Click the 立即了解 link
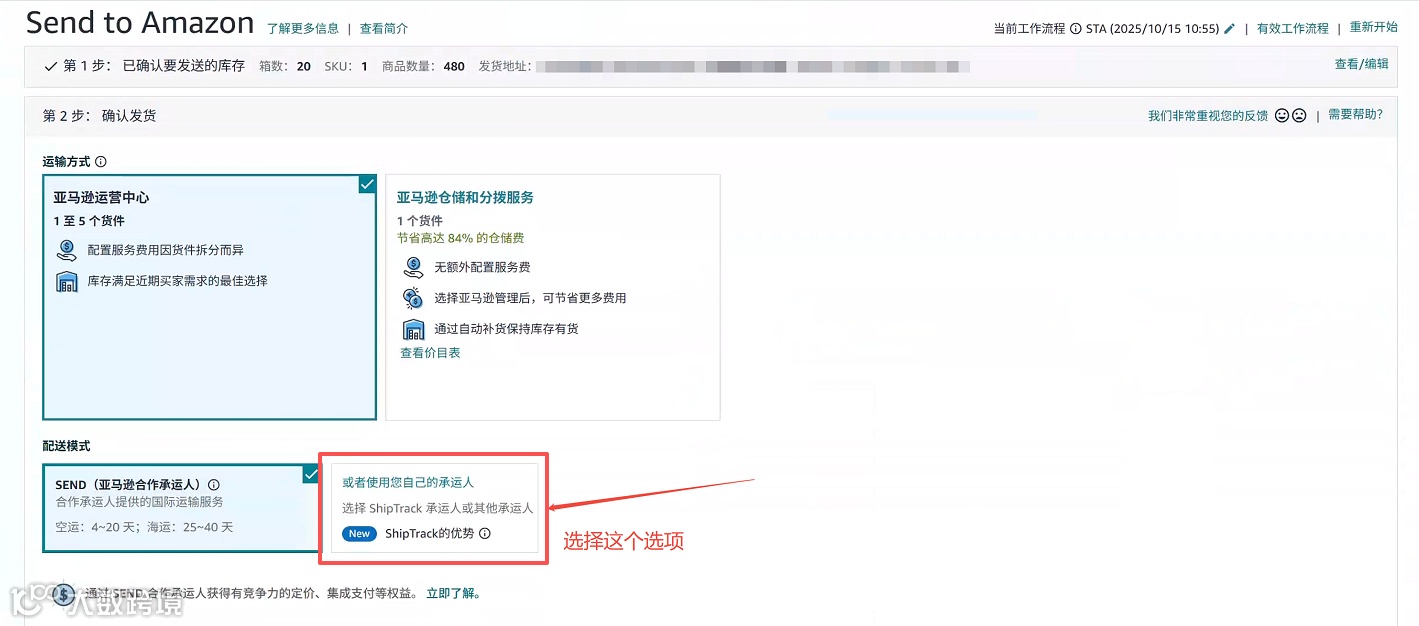This screenshot has height=626, width=1419. (x=453, y=593)
